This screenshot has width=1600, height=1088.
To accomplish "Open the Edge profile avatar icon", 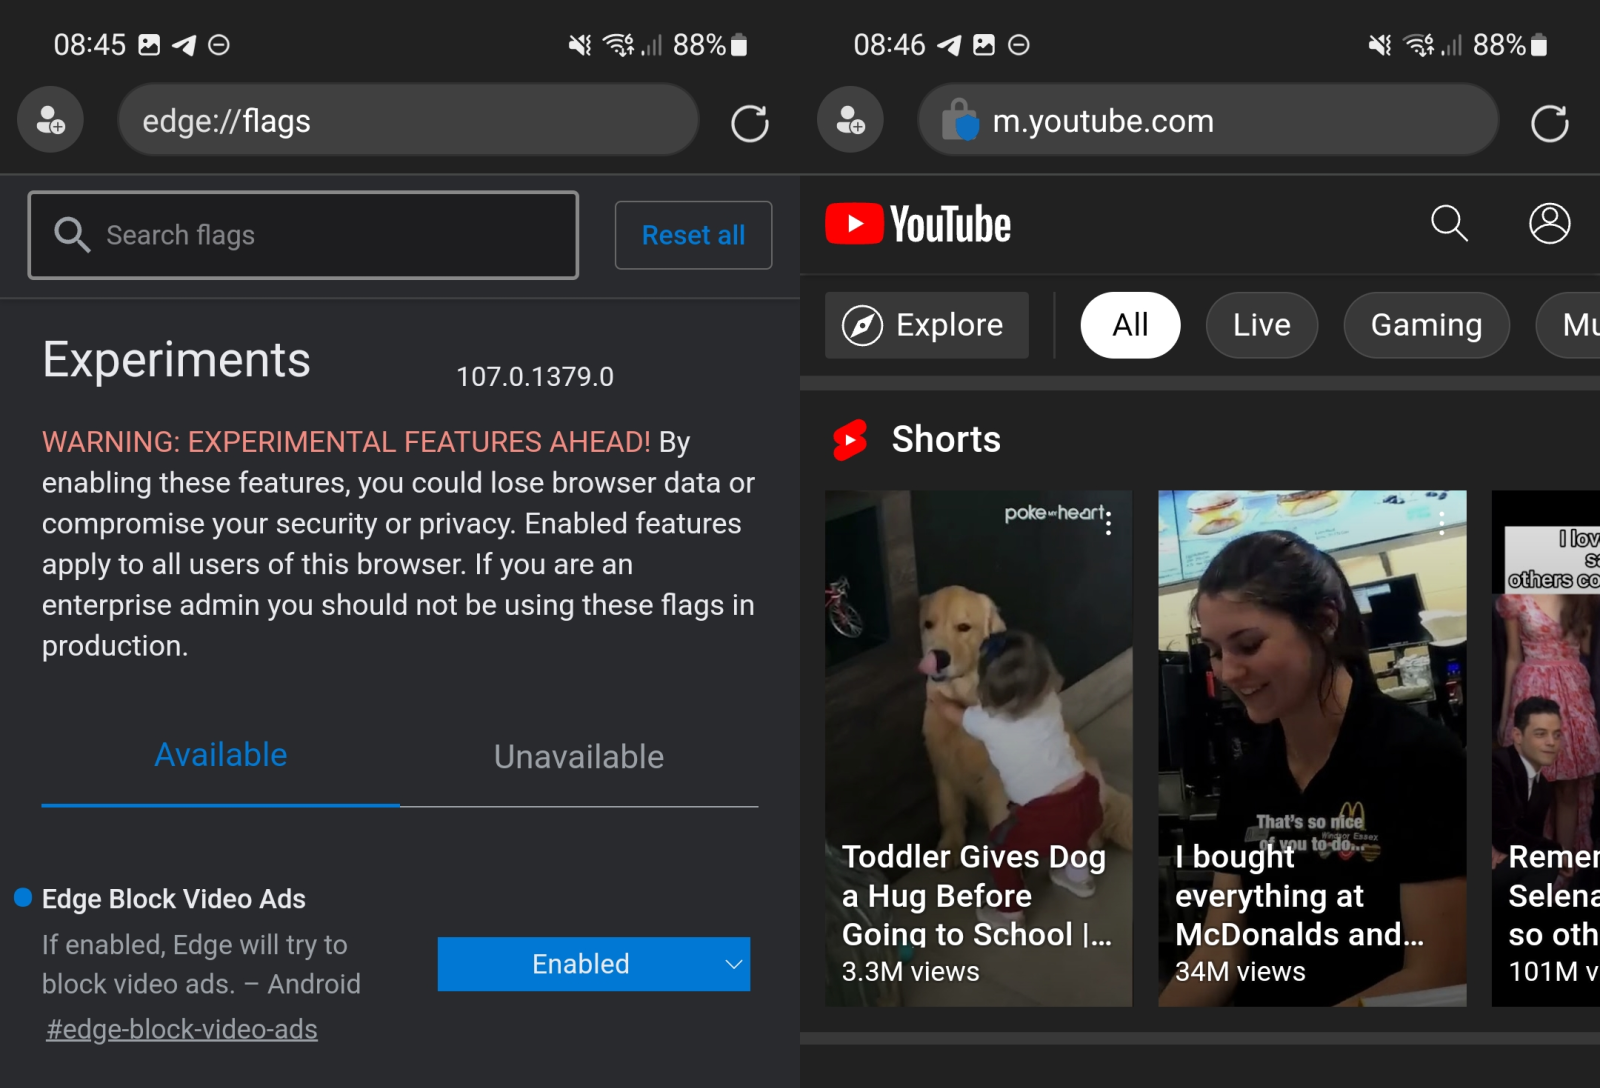I will (x=50, y=120).
